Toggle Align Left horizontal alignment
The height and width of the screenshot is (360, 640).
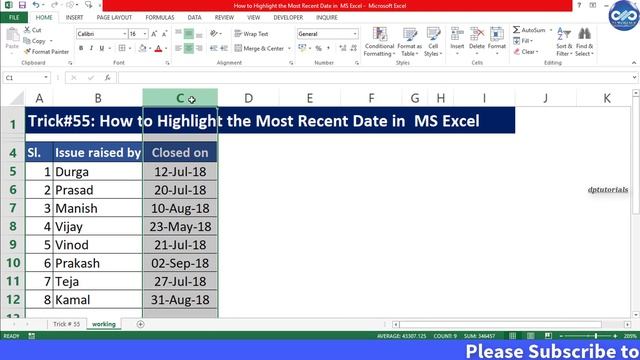178,48
